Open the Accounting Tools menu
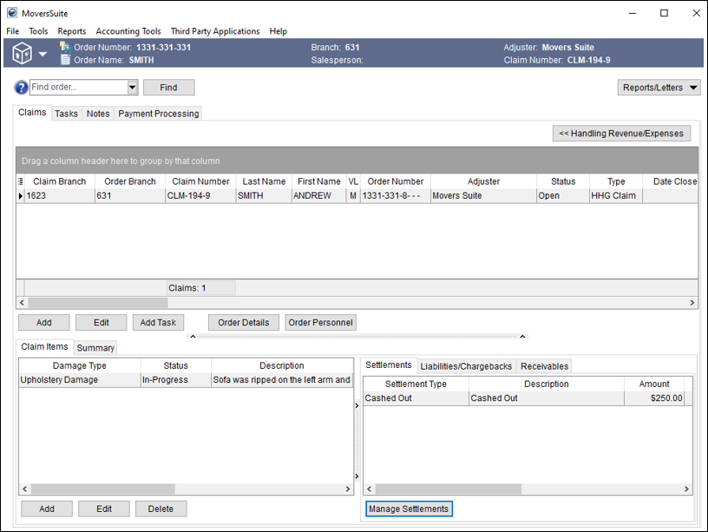Screen dimensions: 708x532 [x=128, y=31]
